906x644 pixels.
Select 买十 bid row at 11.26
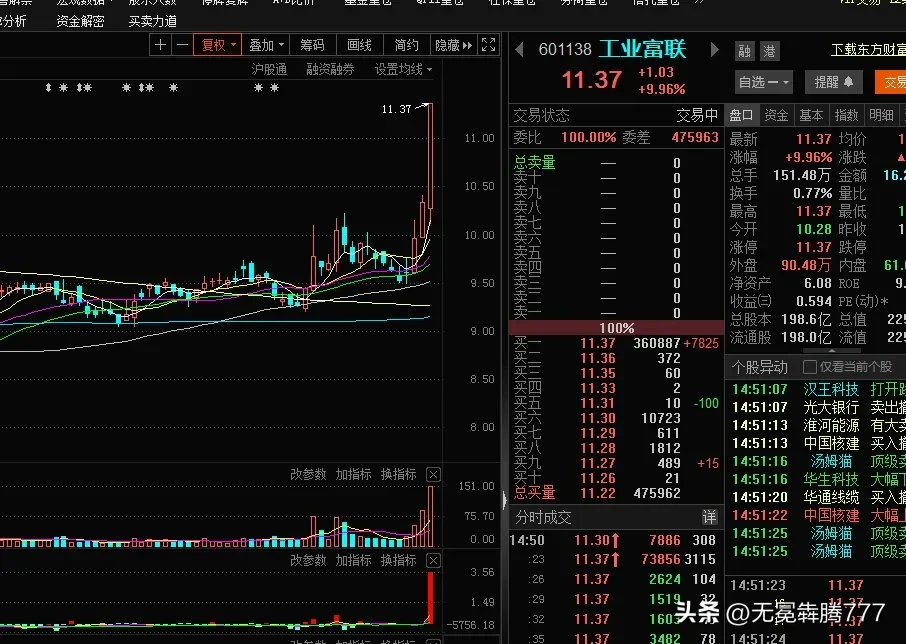coord(616,478)
